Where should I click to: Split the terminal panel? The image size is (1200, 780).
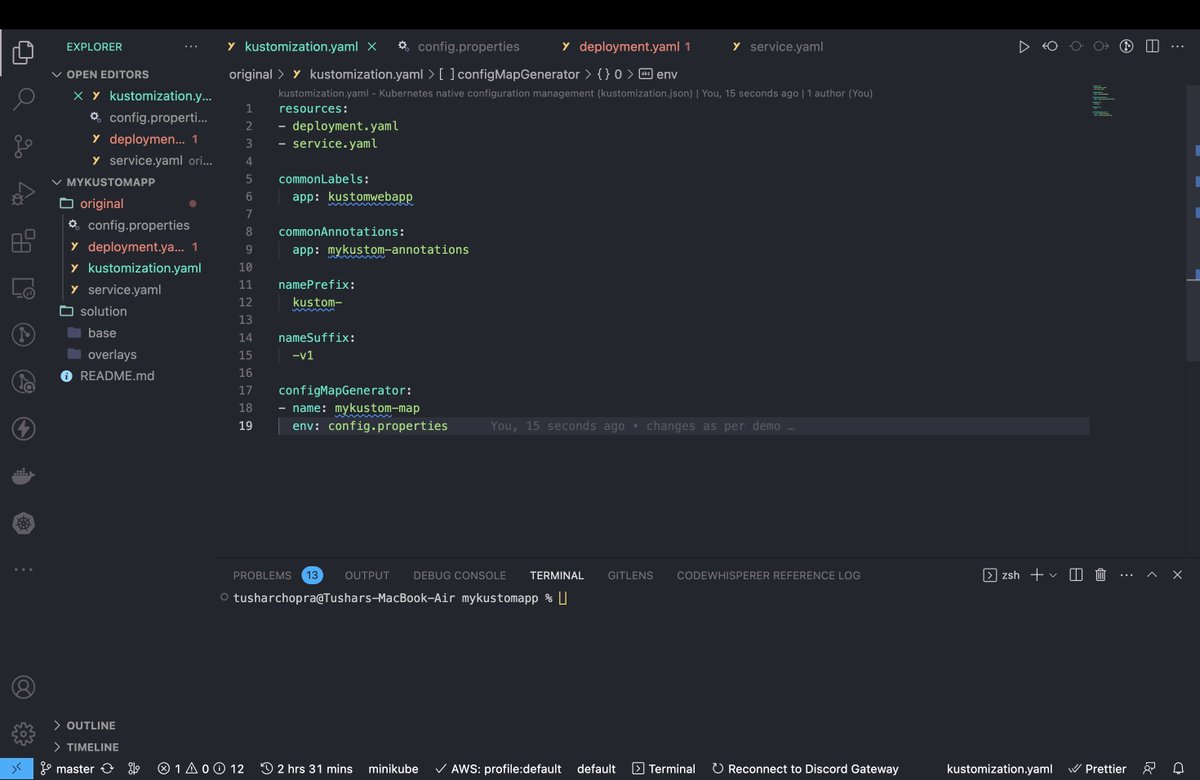click(x=1076, y=575)
